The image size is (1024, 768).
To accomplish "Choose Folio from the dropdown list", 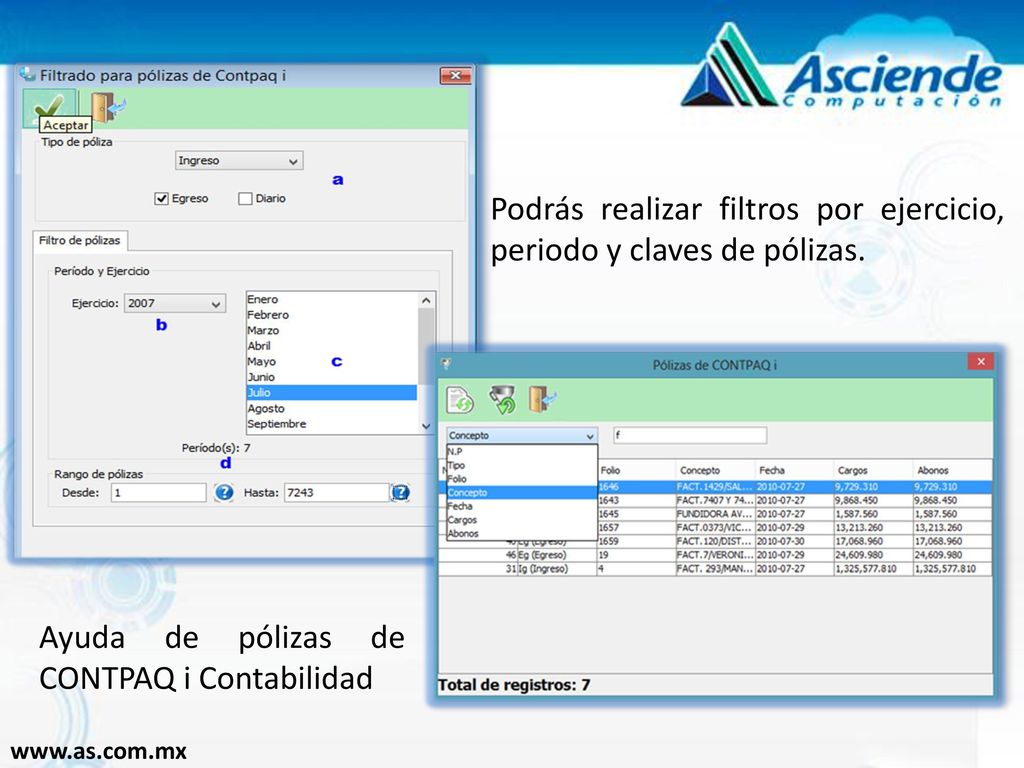I will (522, 479).
